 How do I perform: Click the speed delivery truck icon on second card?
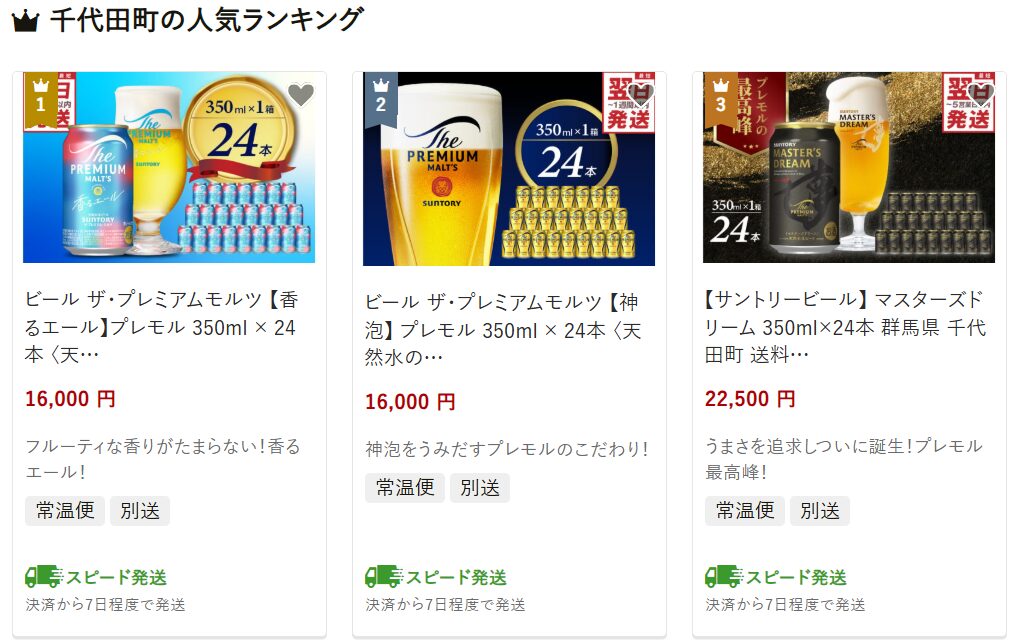383,577
